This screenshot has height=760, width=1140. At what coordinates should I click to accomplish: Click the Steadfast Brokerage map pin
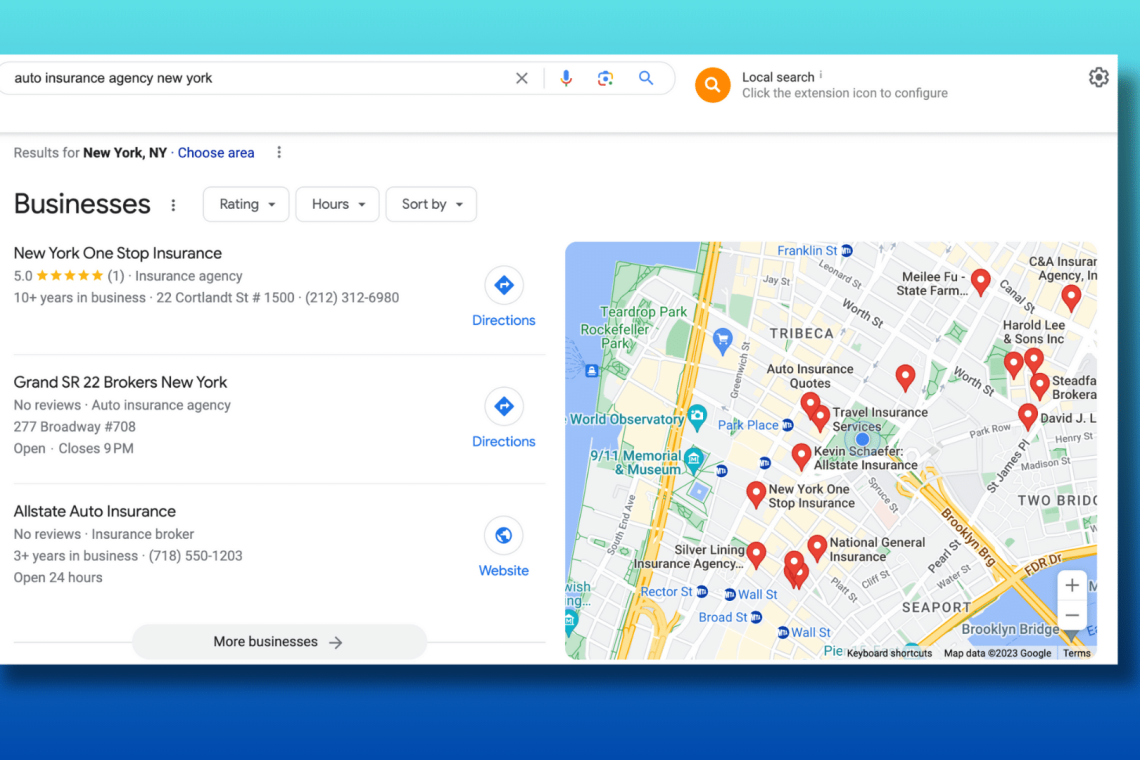pos(1040,386)
